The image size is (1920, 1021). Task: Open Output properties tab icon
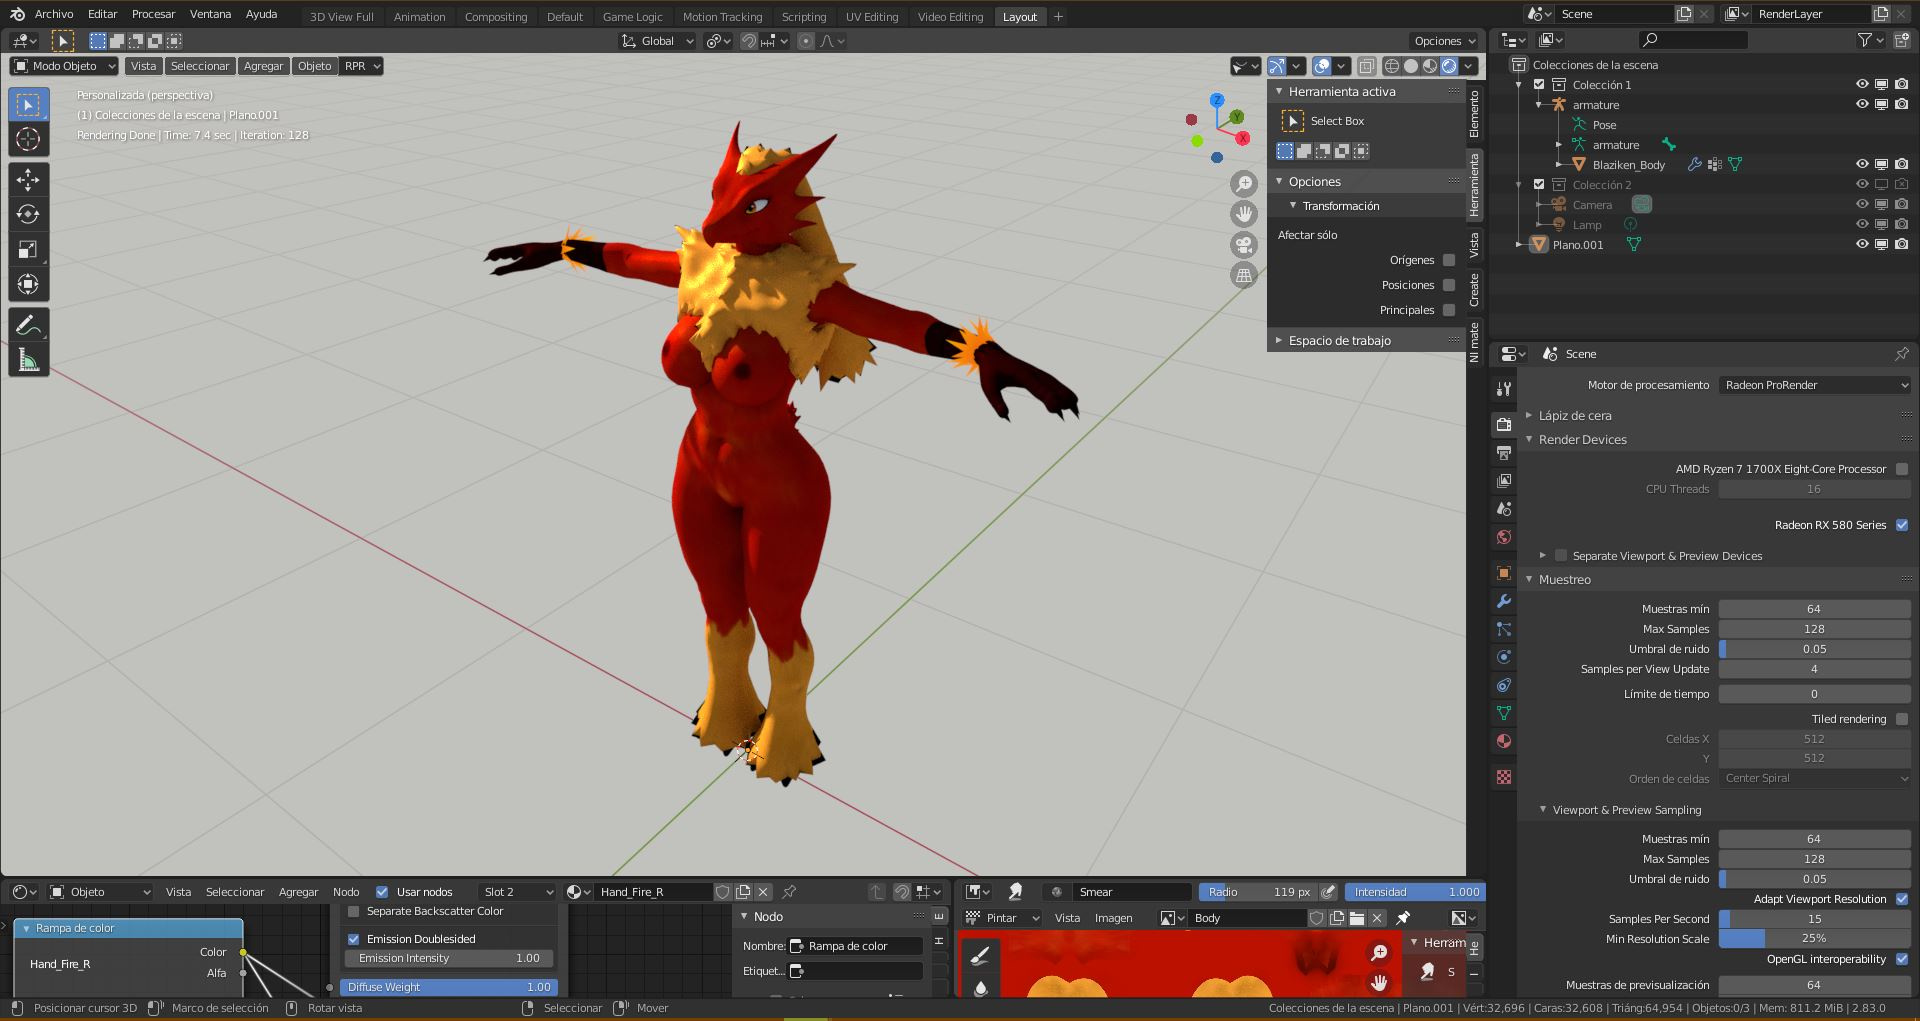tap(1503, 453)
